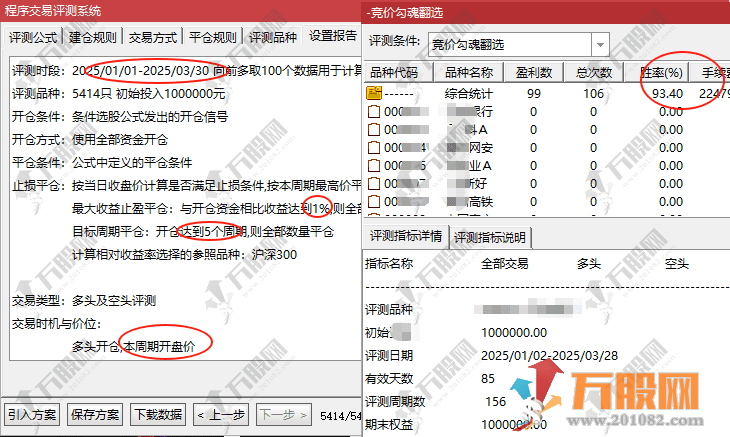Select the 设置报告 tab

pyautogui.click(x=332, y=36)
